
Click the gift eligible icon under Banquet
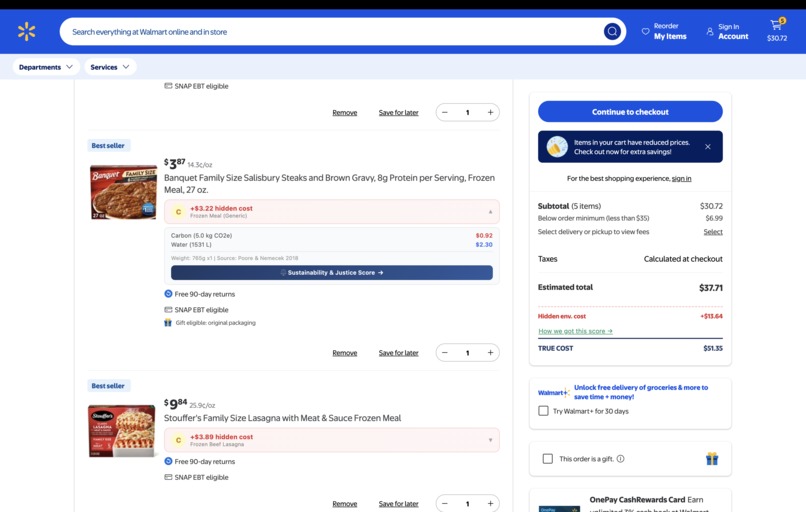[x=168, y=323]
